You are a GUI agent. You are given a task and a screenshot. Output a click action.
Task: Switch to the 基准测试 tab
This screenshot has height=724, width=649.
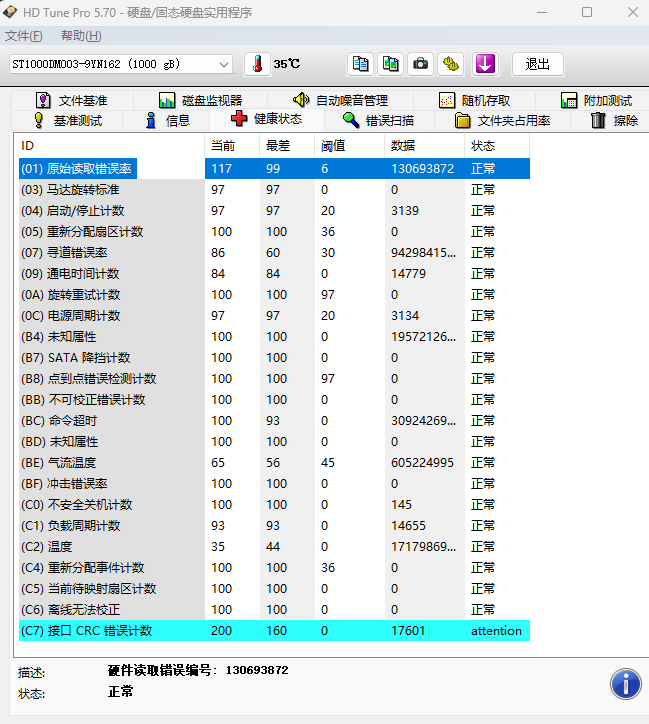click(x=68, y=121)
